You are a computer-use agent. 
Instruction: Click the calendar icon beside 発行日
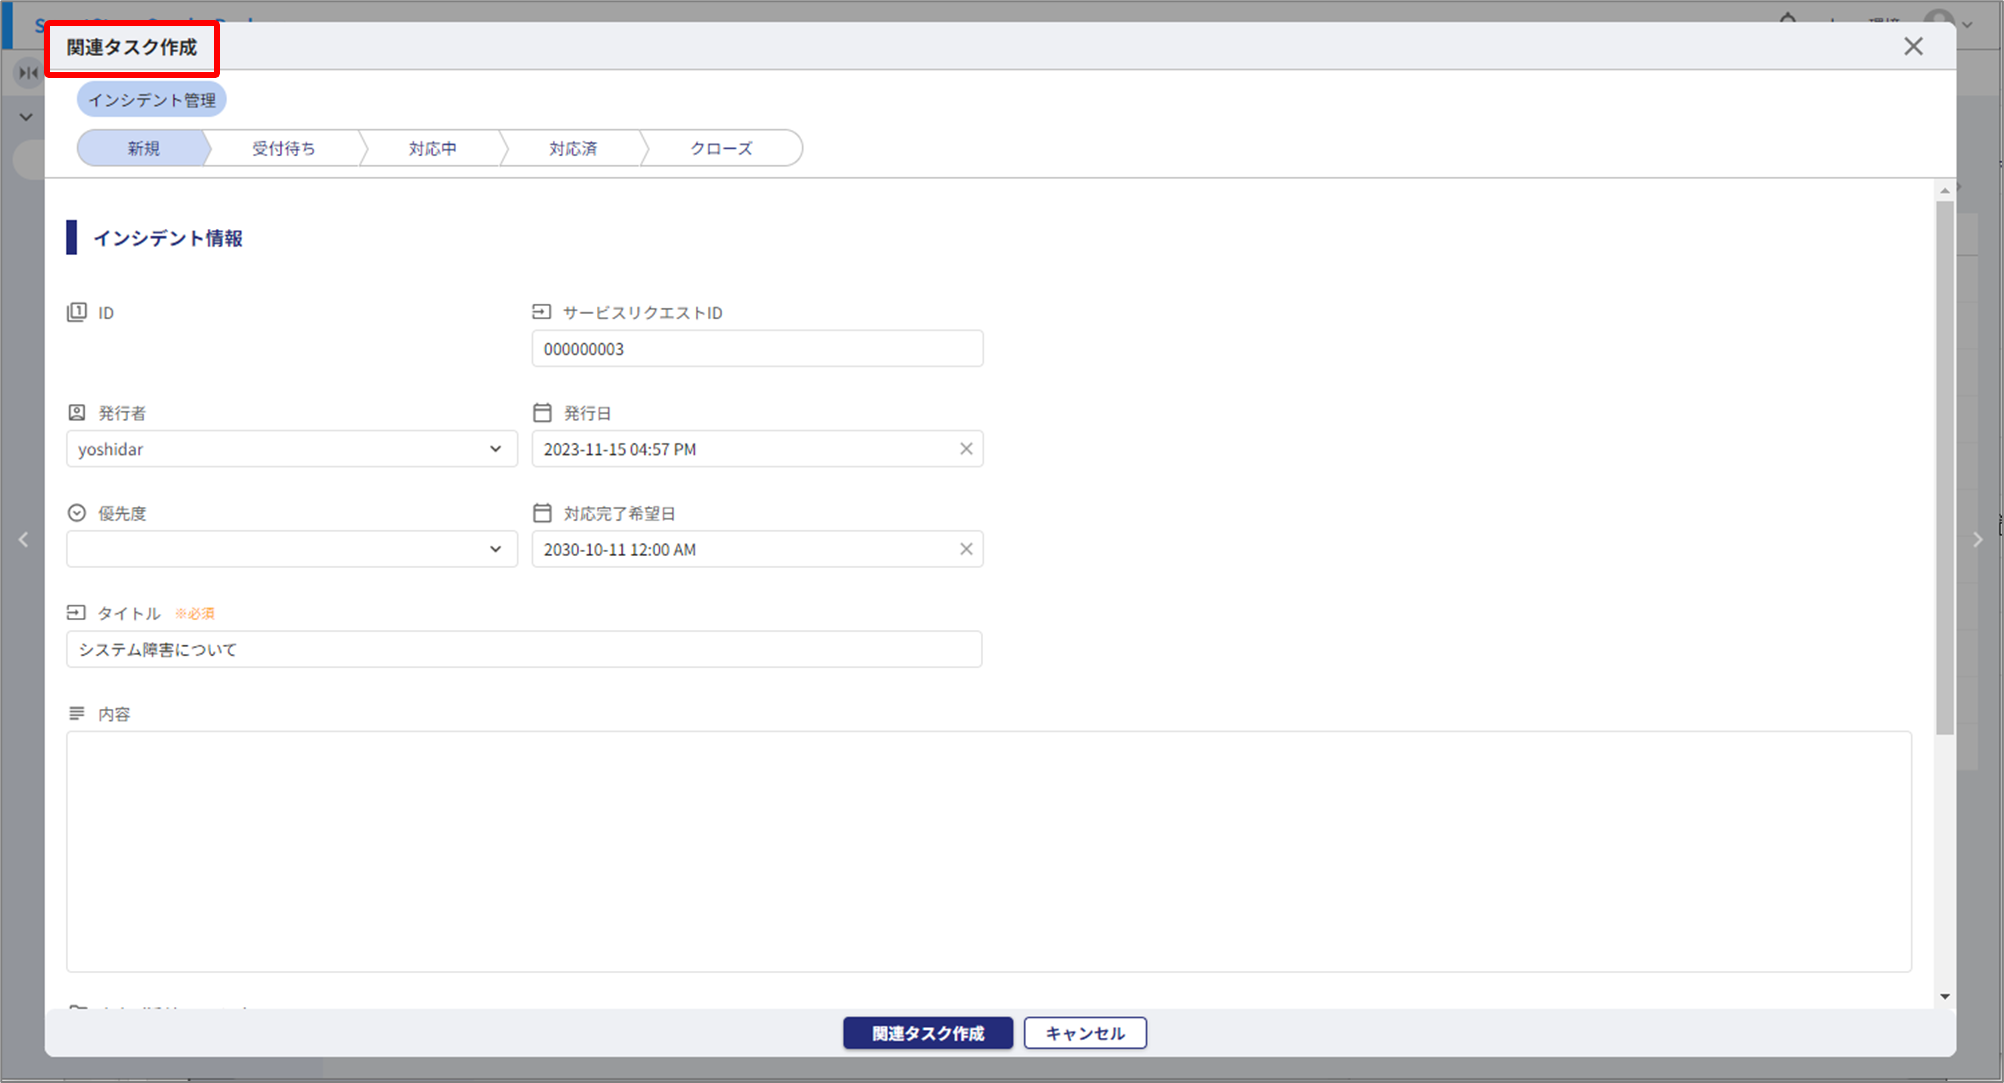point(542,413)
